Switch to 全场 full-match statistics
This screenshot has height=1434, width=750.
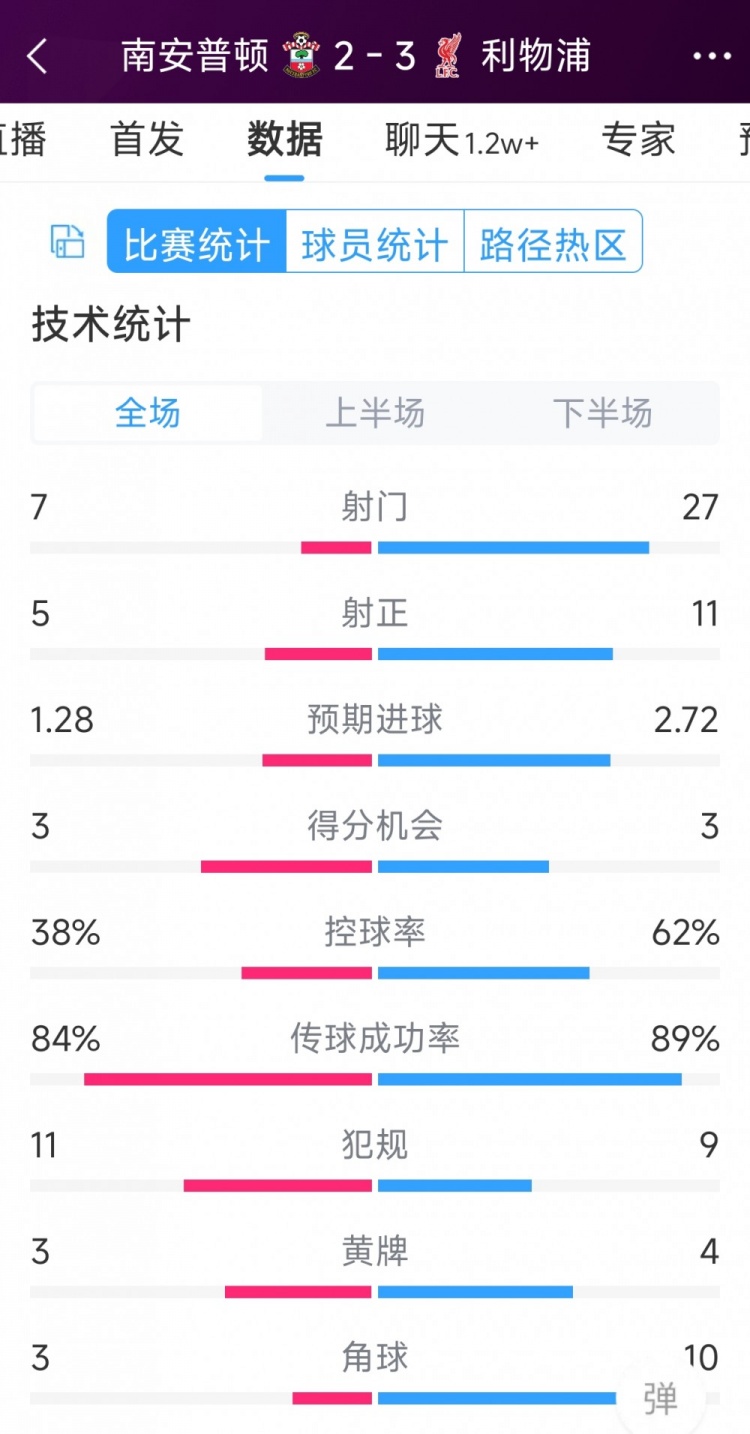pos(148,413)
